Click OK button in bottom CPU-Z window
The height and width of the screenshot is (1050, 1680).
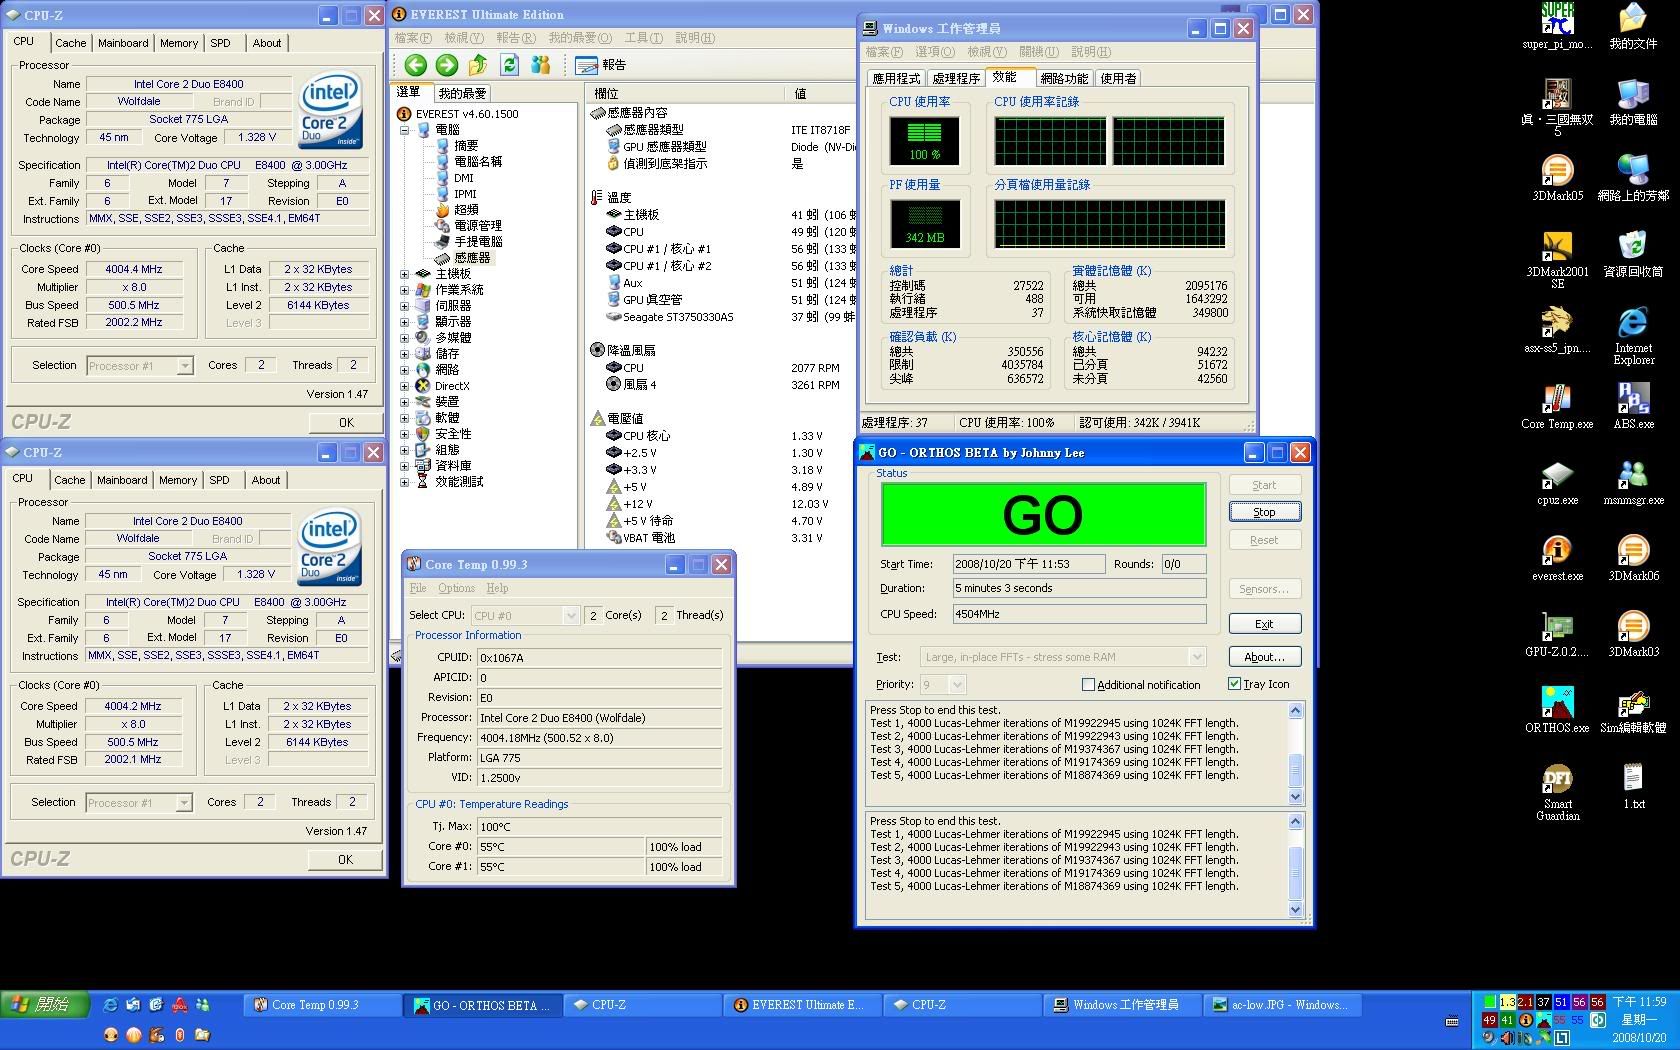click(x=345, y=859)
